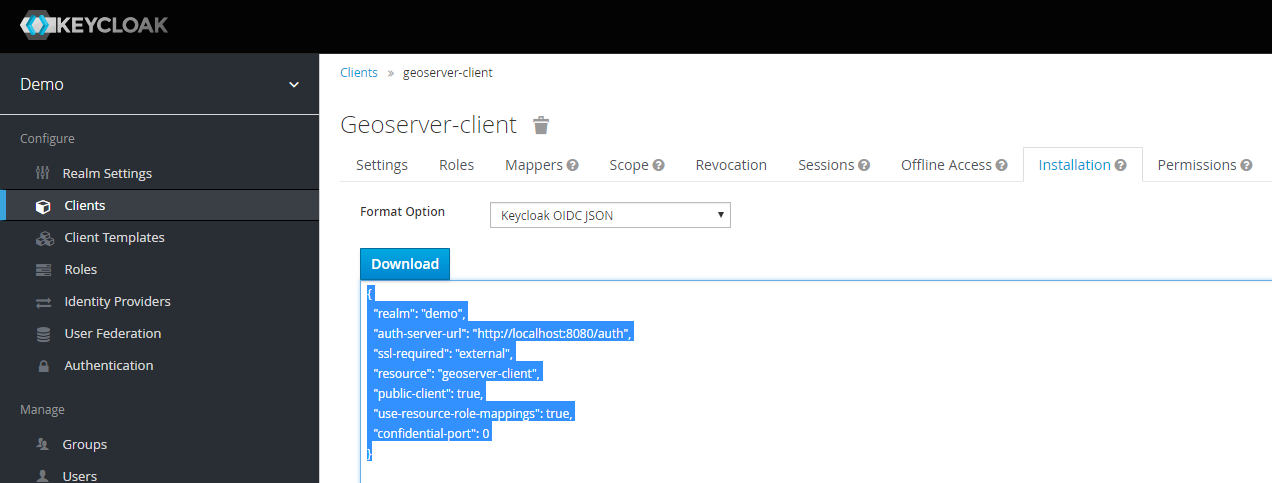1272x483 pixels.
Task: Click the Users person icon in the sidebar
Action: tap(42, 476)
